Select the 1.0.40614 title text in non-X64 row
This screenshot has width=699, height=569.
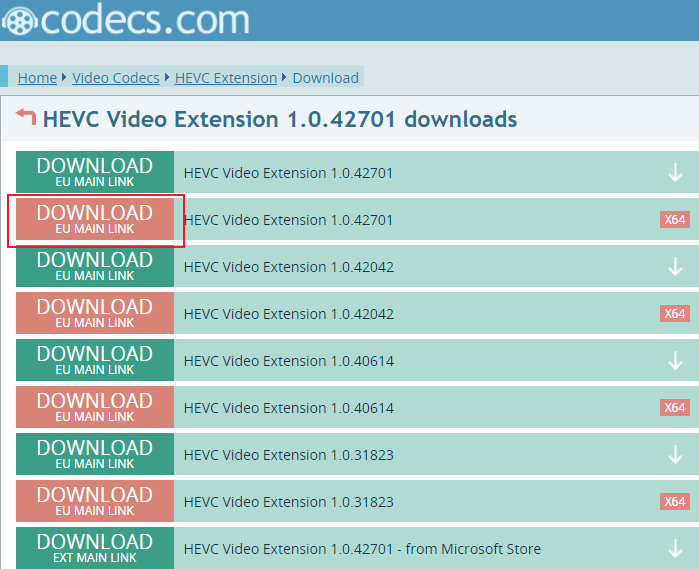click(x=289, y=361)
